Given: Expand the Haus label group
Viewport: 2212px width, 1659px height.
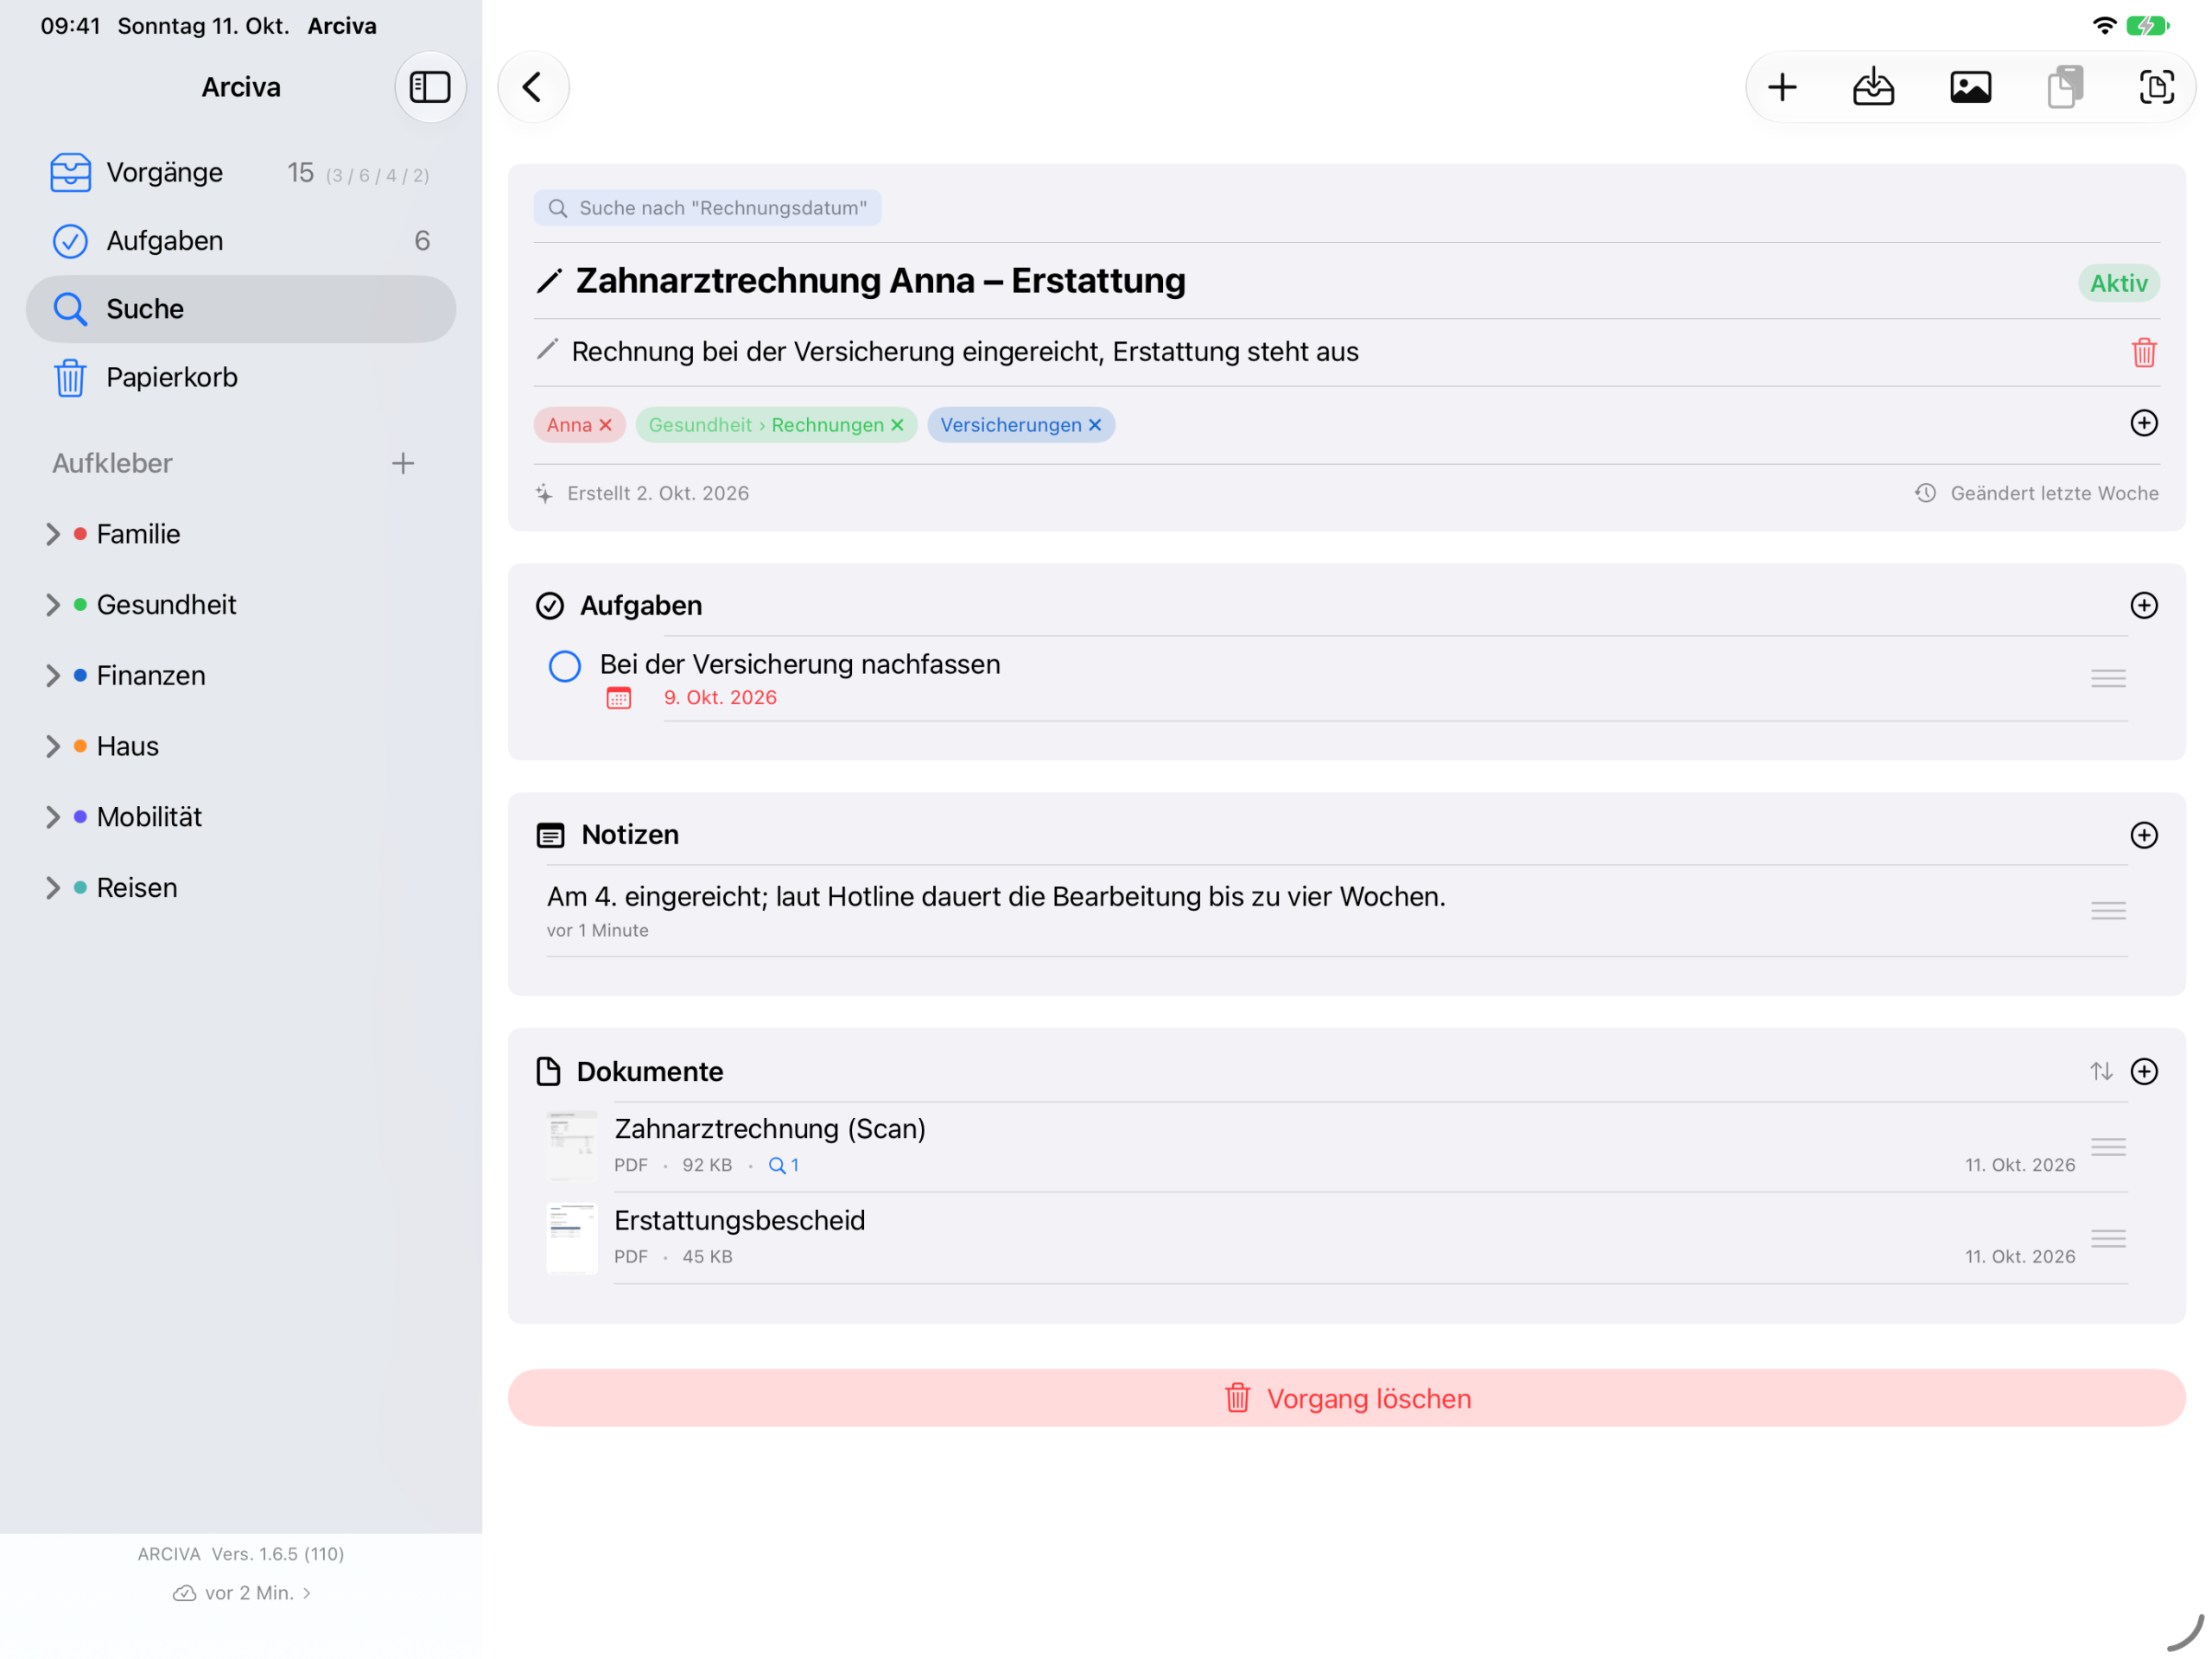Looking at the screenshot, I should tap(53, 746).
